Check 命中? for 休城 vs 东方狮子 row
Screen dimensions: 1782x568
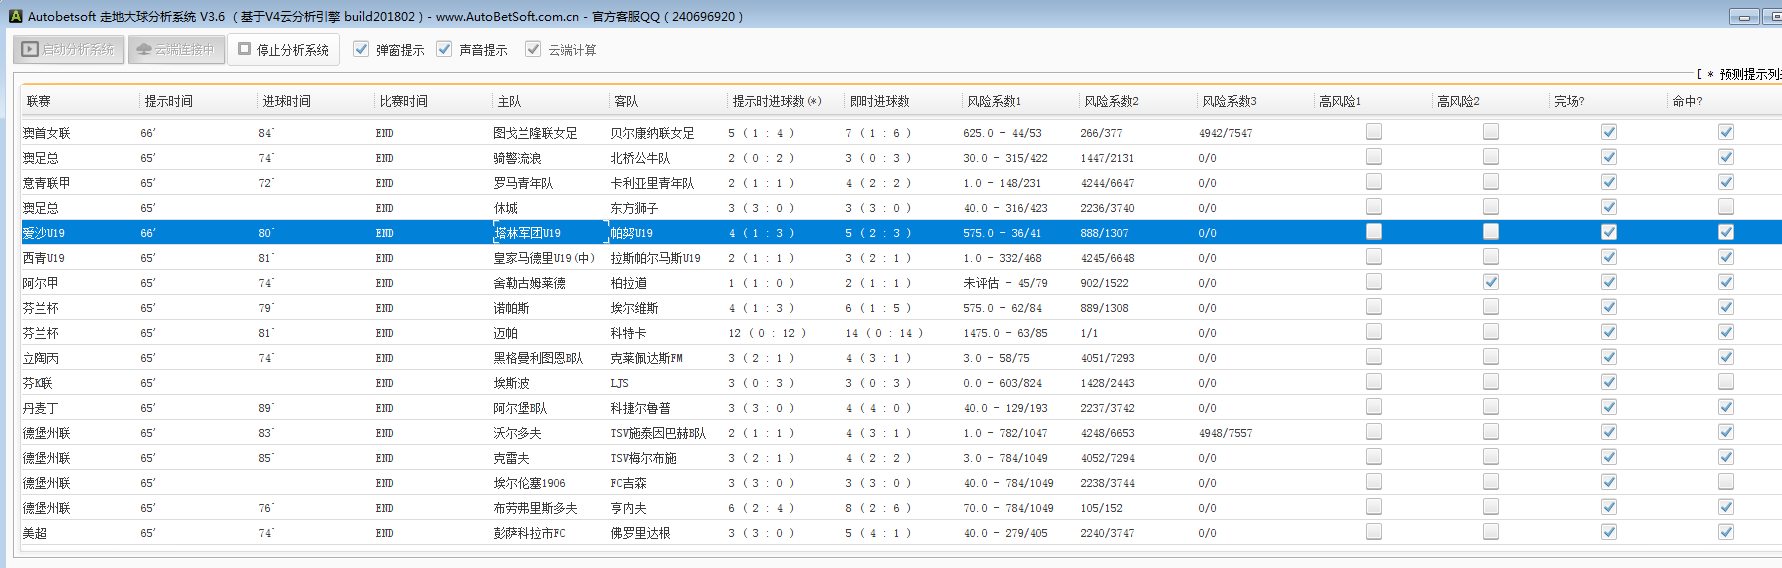(1726, 207)
